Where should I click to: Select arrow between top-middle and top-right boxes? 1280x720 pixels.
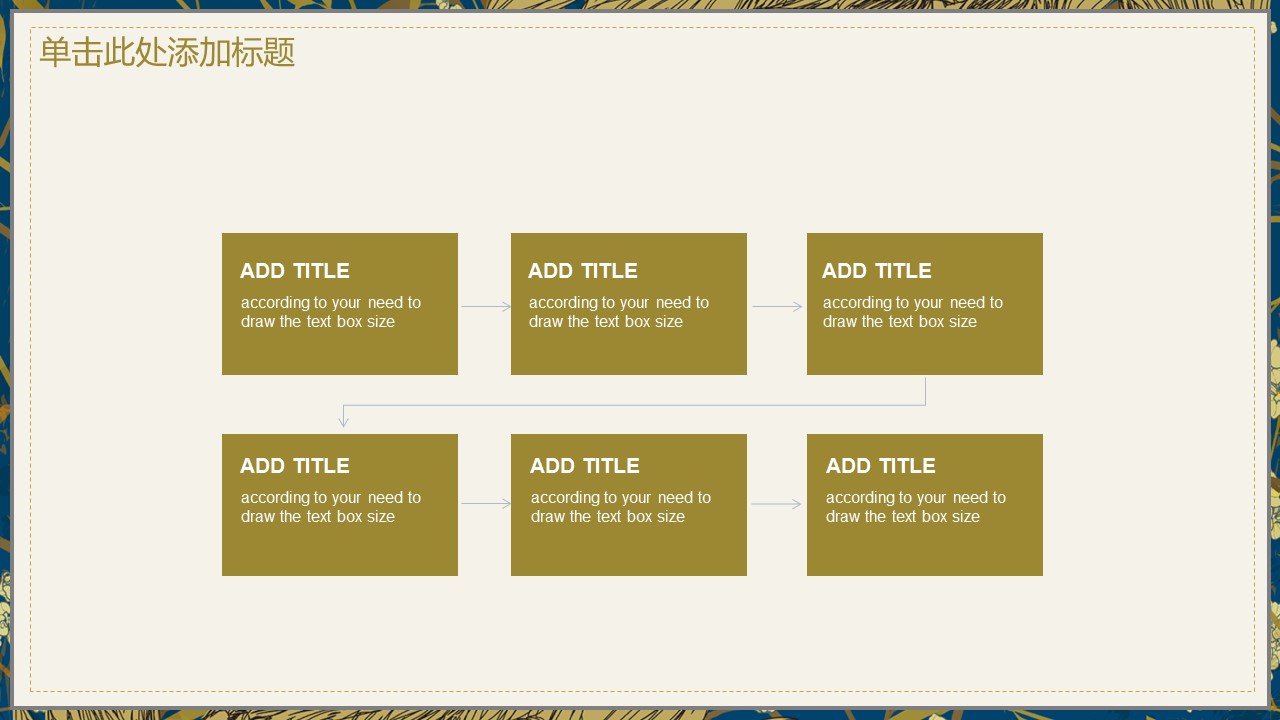tap(777, 307)
